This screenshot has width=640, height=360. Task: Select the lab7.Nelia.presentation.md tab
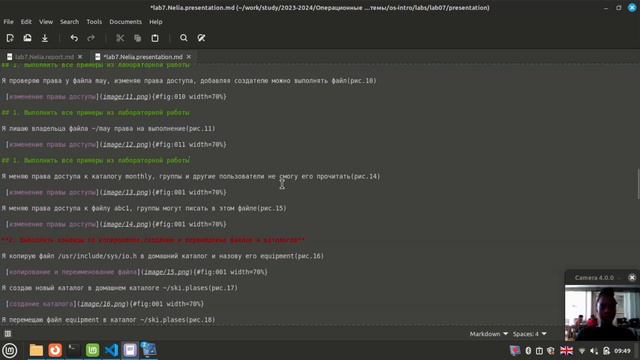point(142,57)
